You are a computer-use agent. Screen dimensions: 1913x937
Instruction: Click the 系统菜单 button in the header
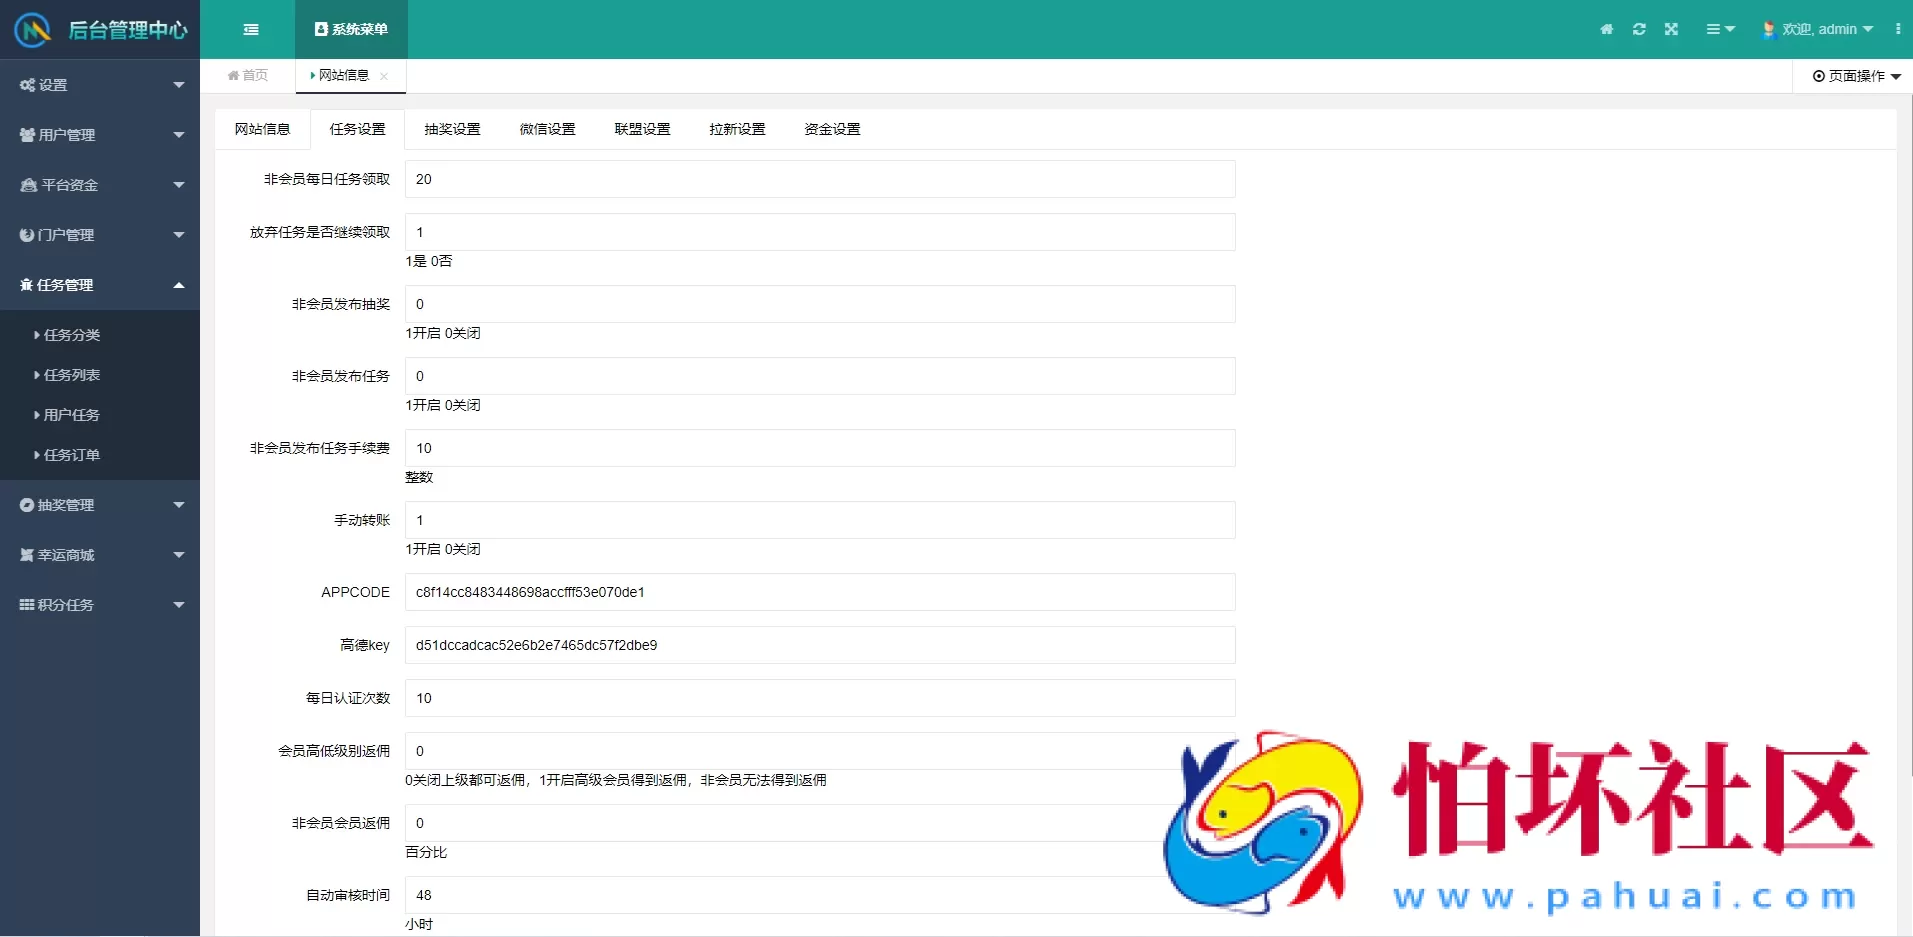[x=350, y=29]
